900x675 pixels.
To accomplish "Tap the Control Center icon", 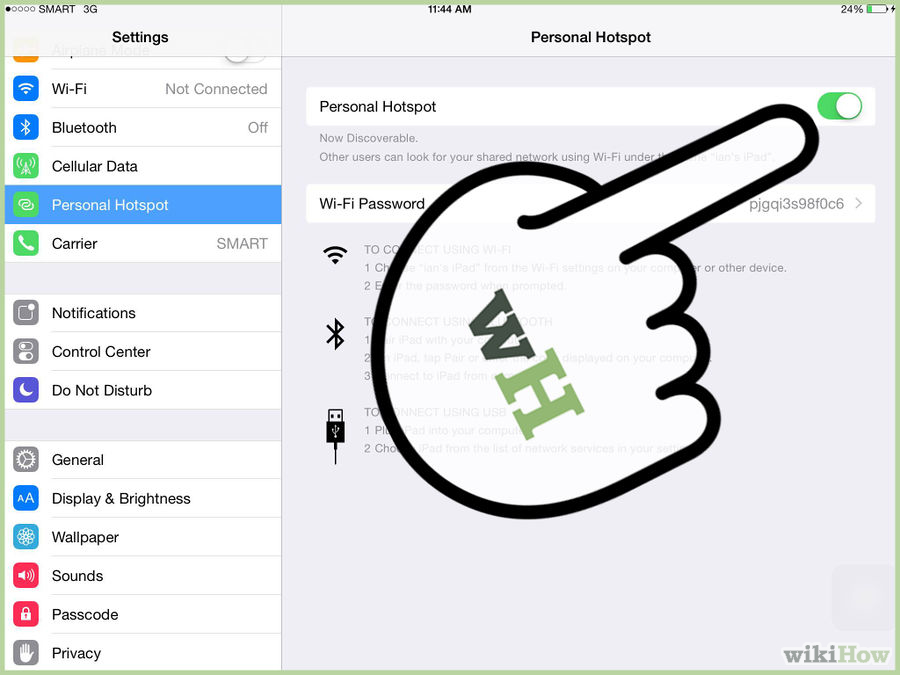I will tap(26, 351).
